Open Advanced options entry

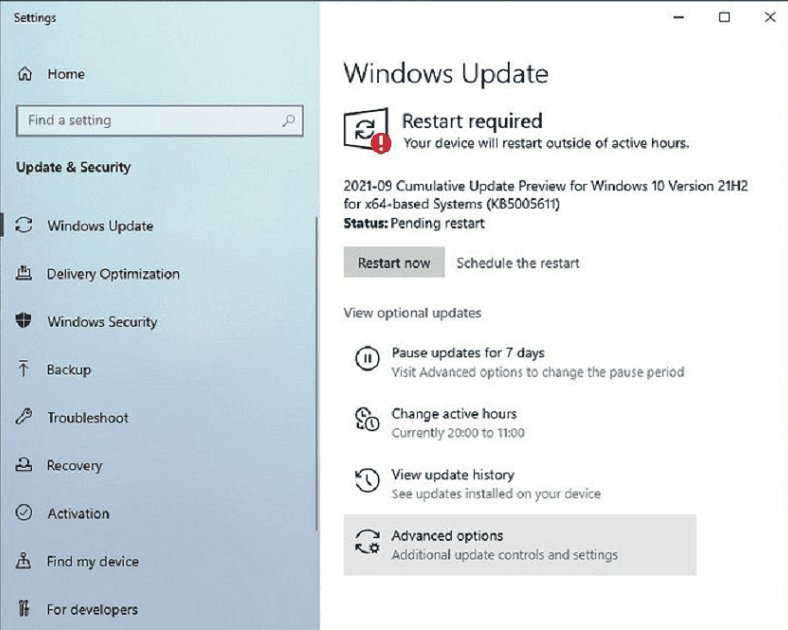520,545
